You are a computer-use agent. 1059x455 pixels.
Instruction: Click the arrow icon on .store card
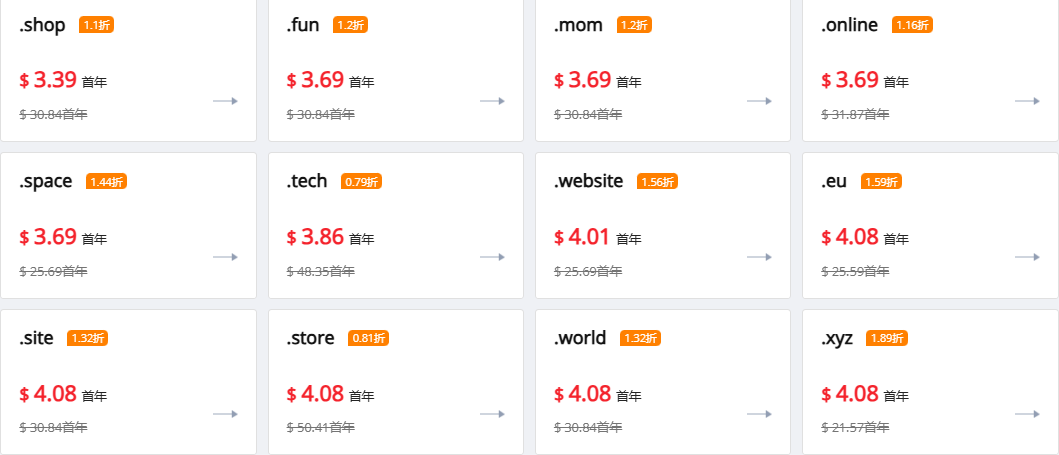492,414
